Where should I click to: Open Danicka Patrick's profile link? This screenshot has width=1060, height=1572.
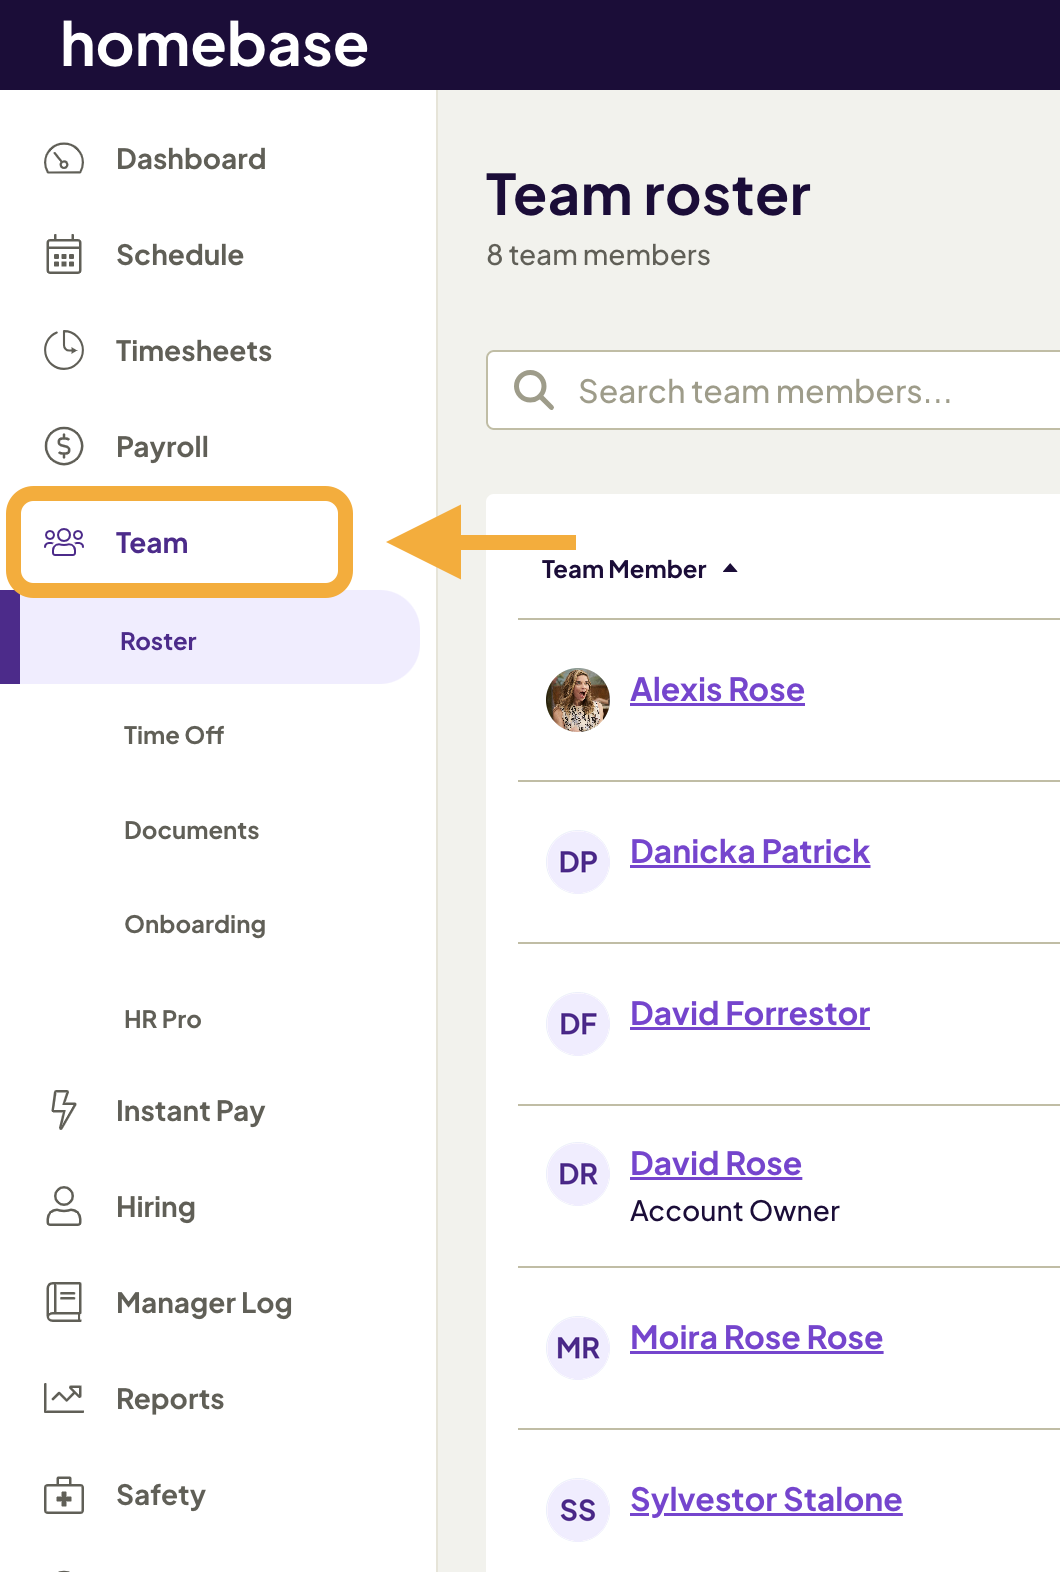click(750, 852)
